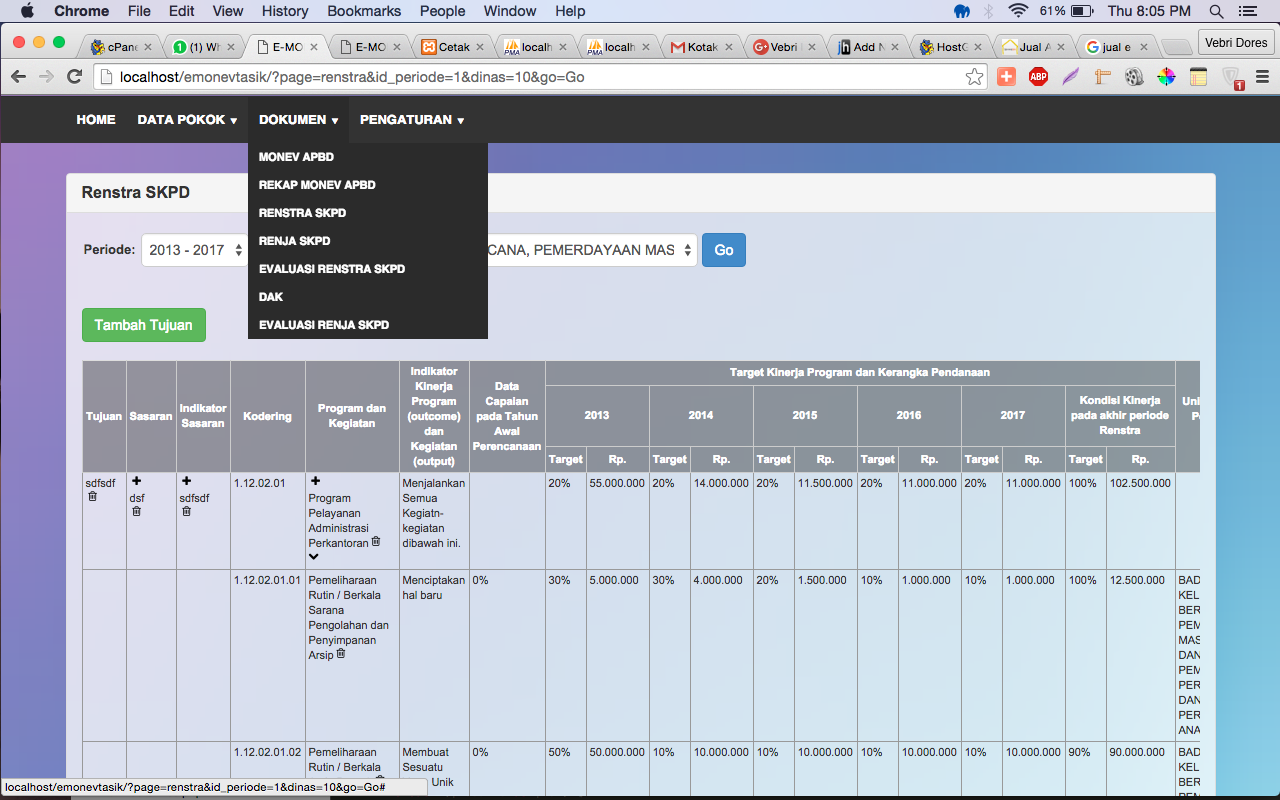1280x800 pixels.
Task: Choose Rekap Monev APBD menu item
Action: (x=316, y=185)
